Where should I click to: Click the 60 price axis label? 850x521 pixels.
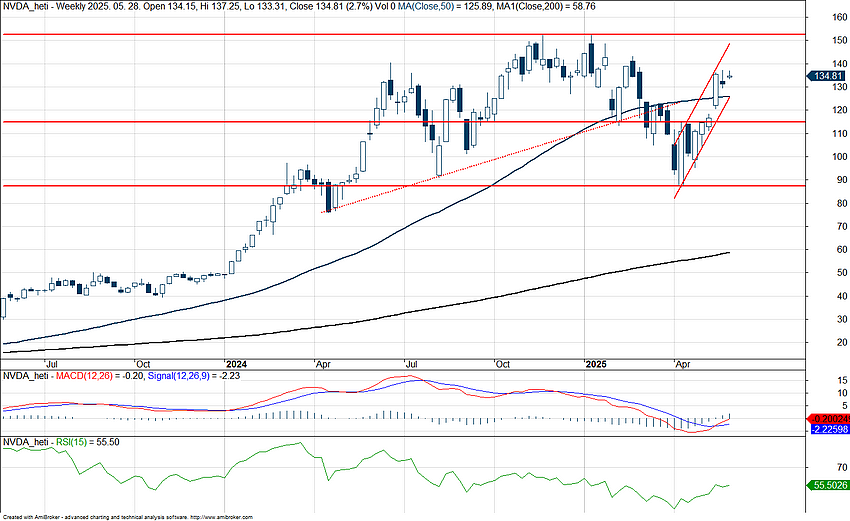[x=842, y=250]
